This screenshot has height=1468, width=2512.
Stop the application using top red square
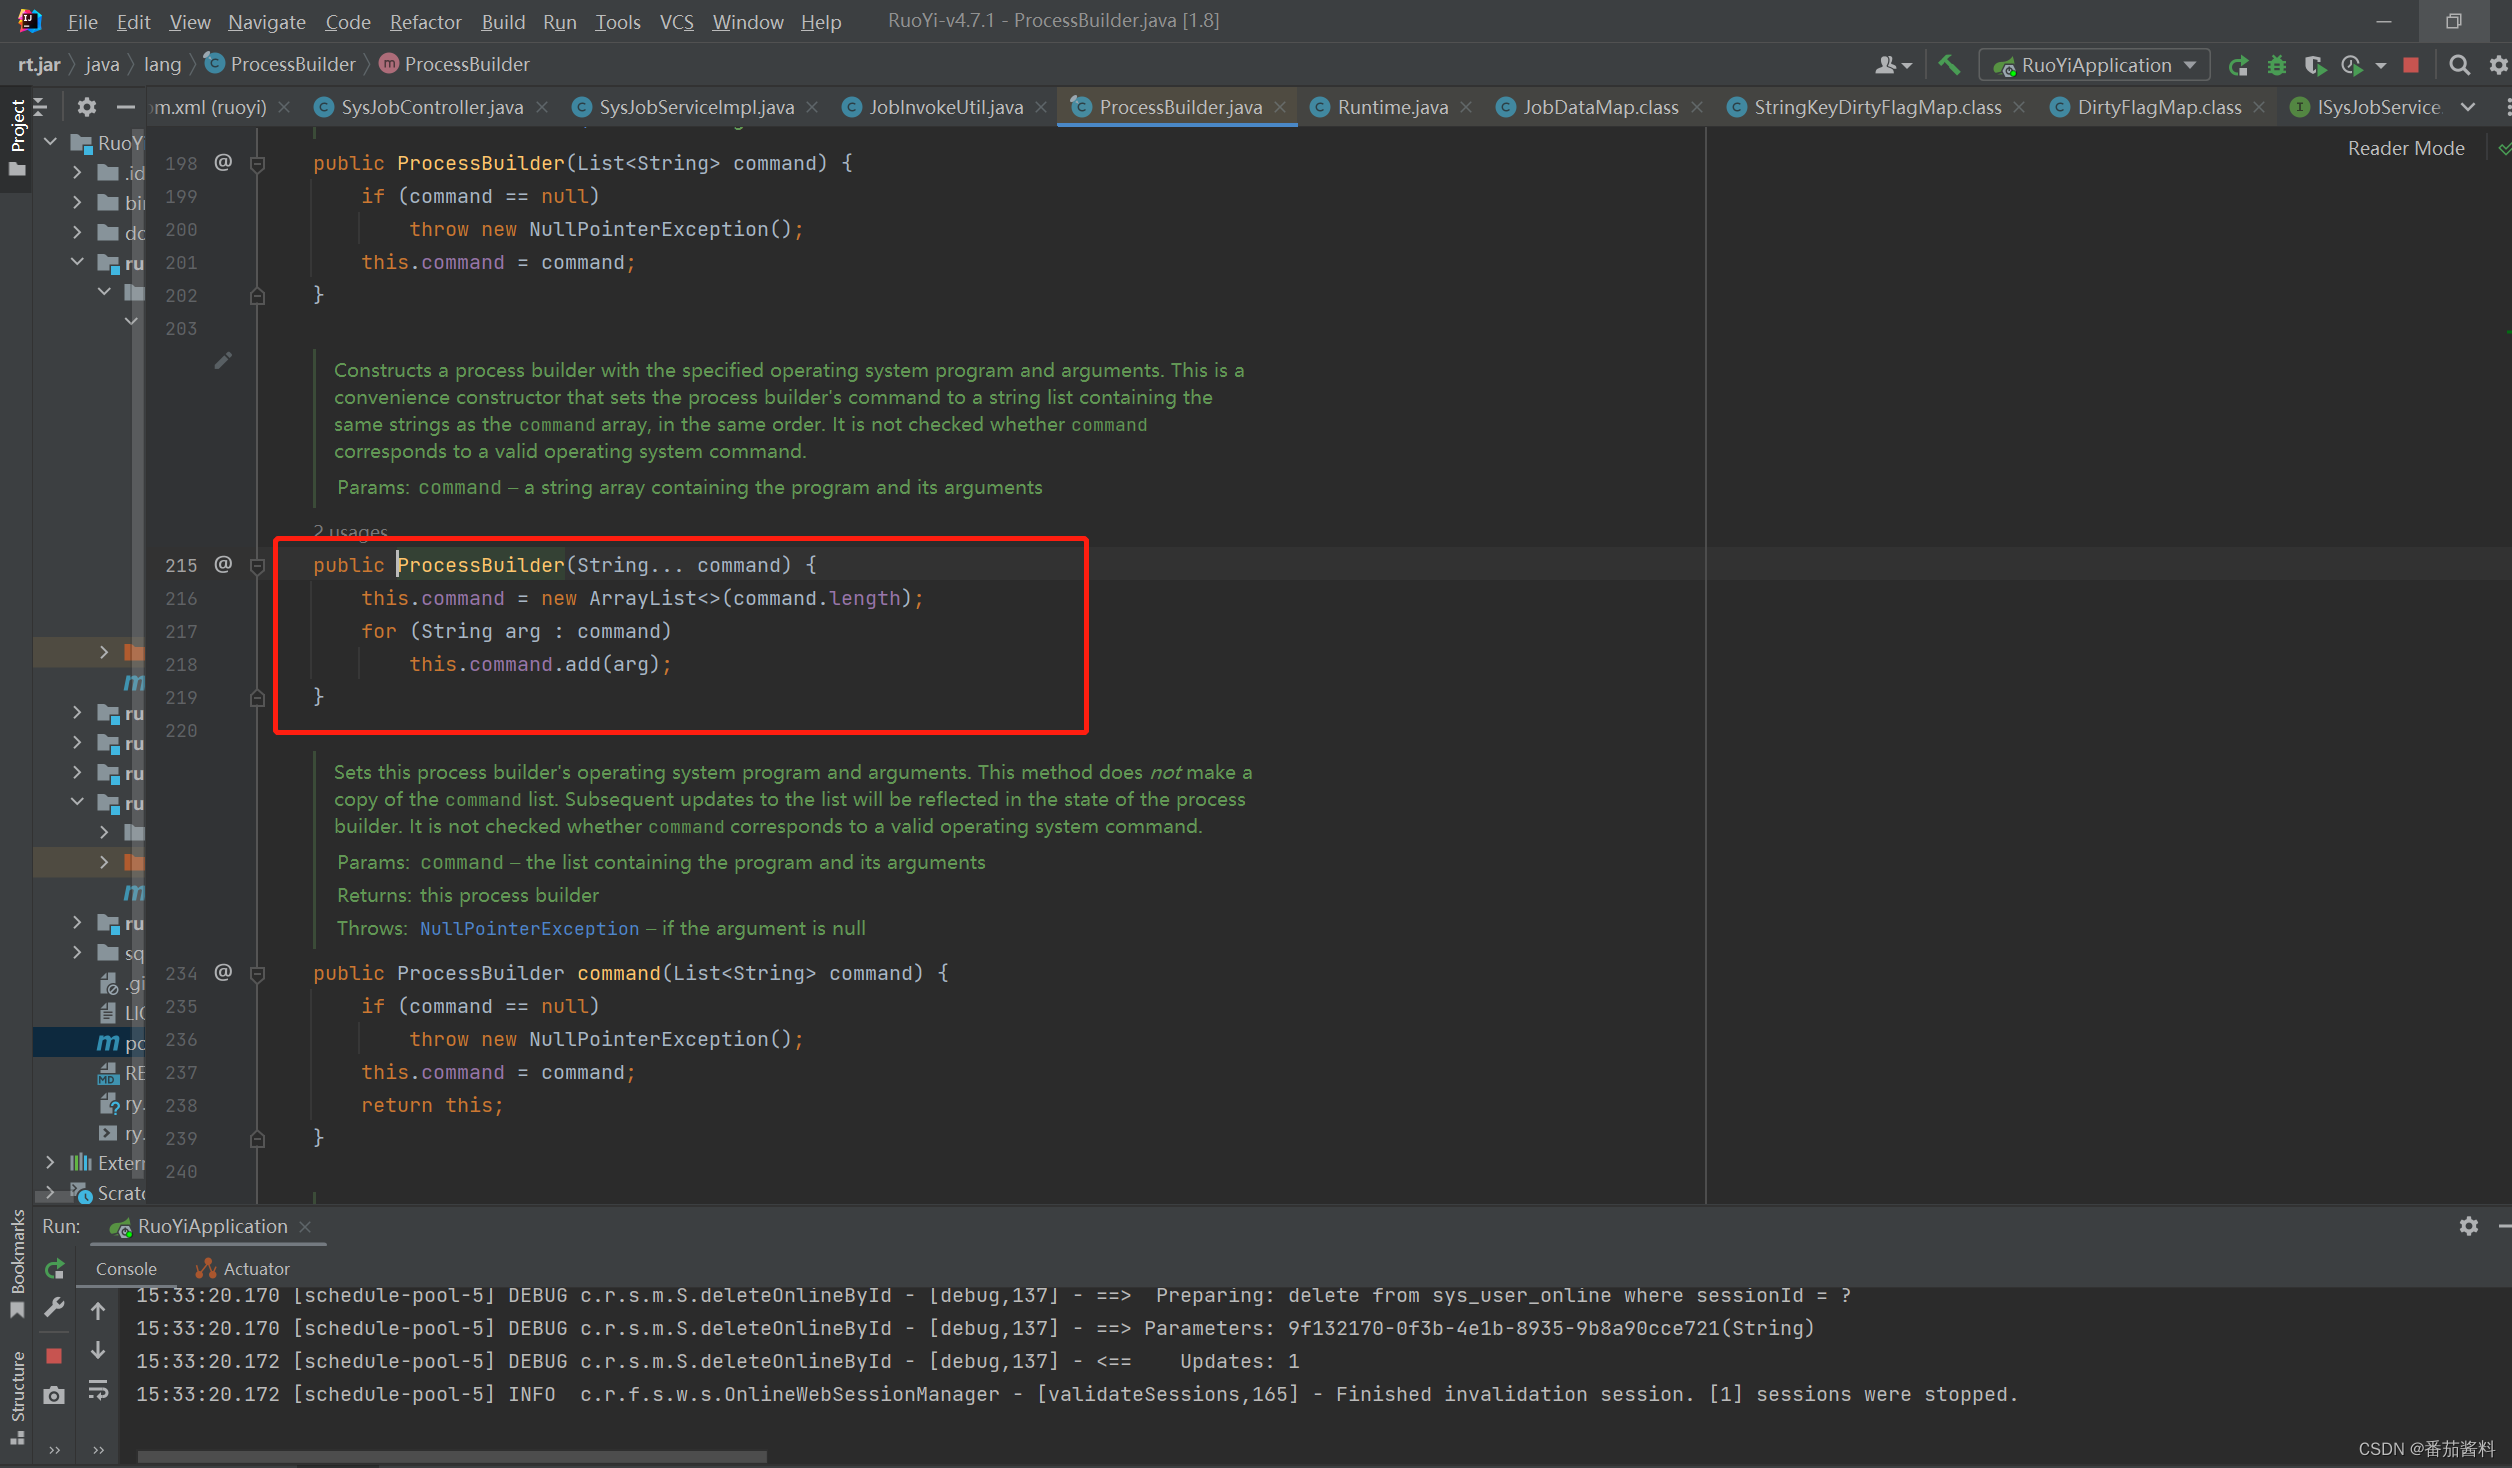coord(2411,66)
